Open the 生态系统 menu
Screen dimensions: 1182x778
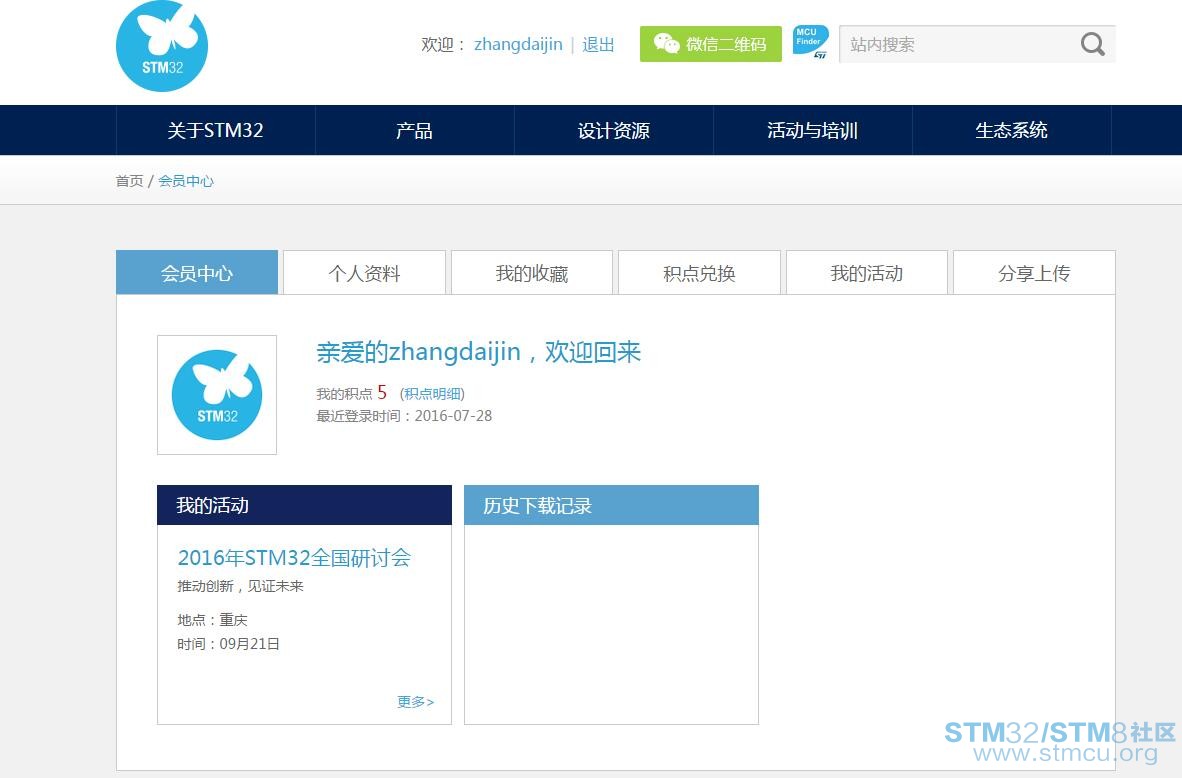(1012, 130)
